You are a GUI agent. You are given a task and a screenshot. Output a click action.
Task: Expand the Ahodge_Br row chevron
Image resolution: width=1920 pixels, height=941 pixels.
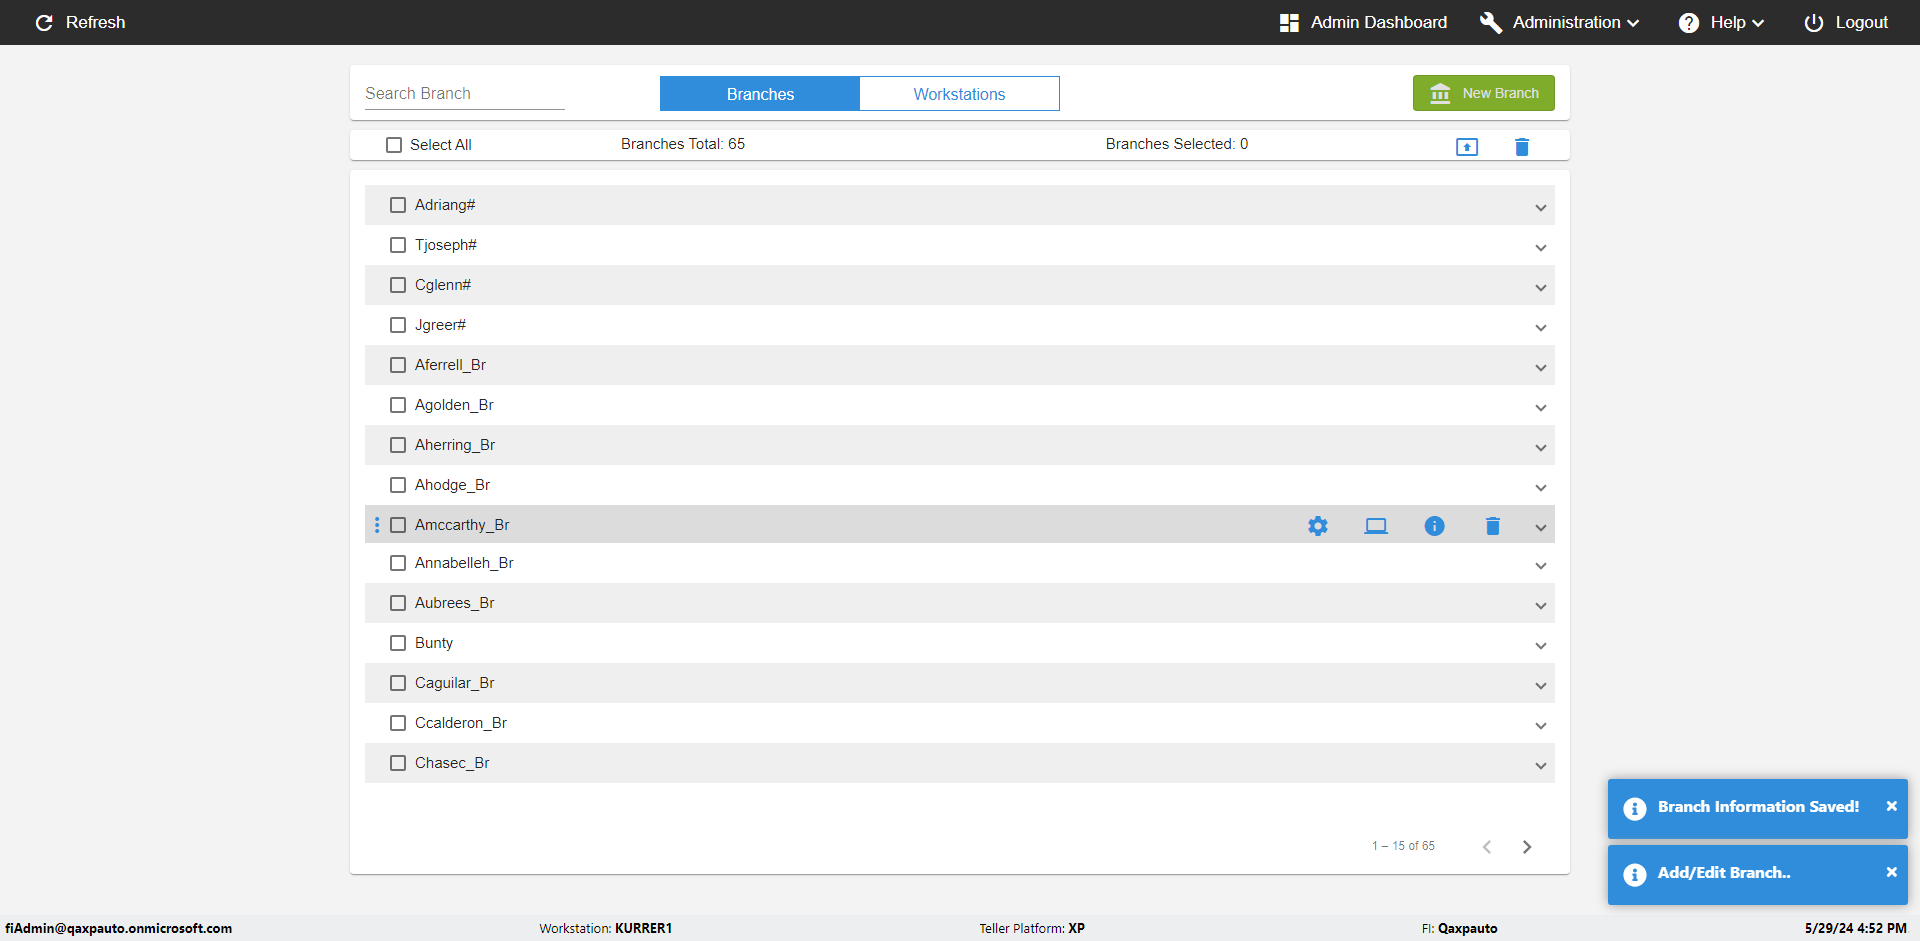click(1541, 488)
